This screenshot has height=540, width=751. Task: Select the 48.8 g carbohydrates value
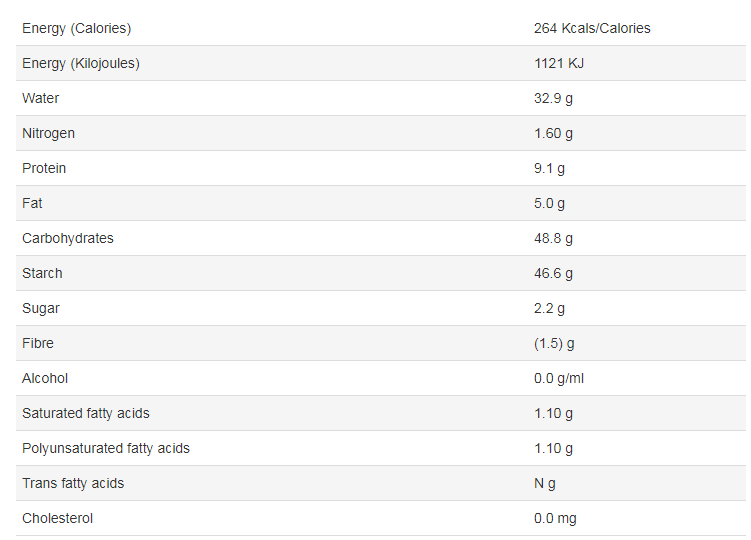point(553,238)
